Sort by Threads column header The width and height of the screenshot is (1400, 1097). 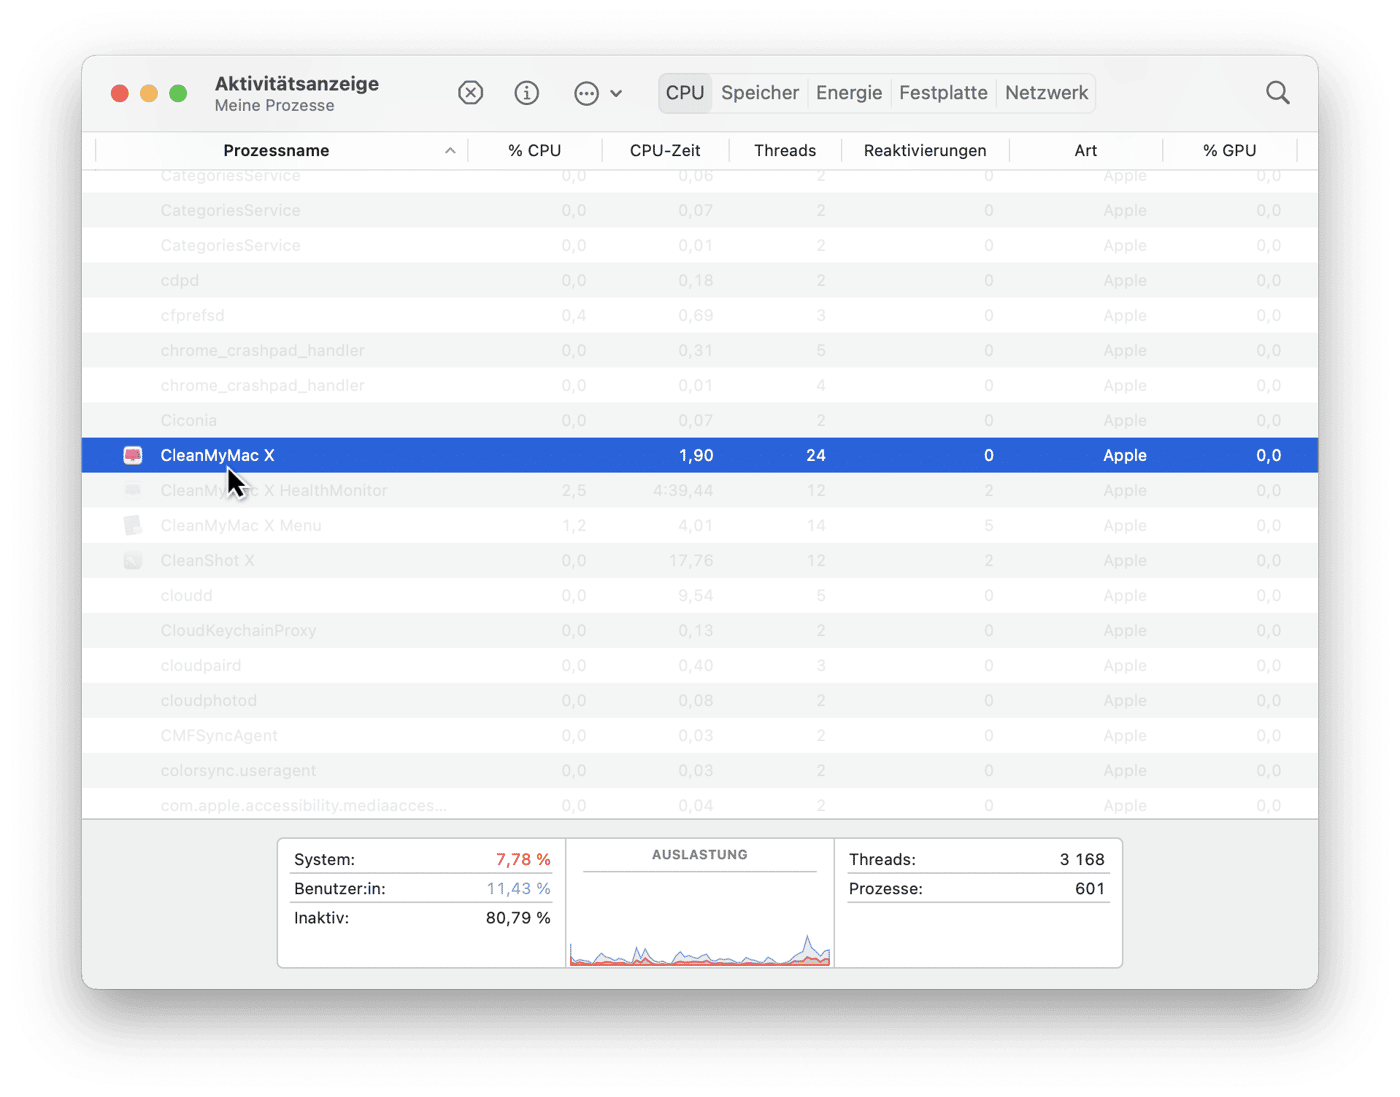click(x=785, y=150)
